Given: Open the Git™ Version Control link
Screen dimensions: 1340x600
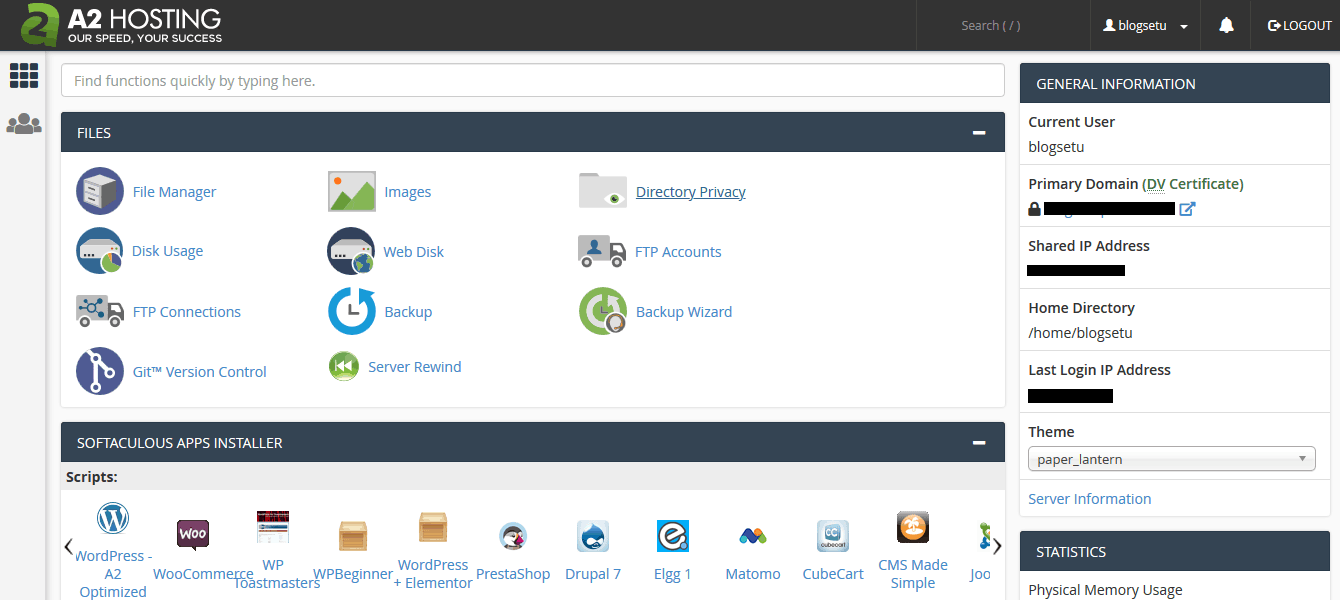Looking at the screenshot, I should [x=199, y=372].
